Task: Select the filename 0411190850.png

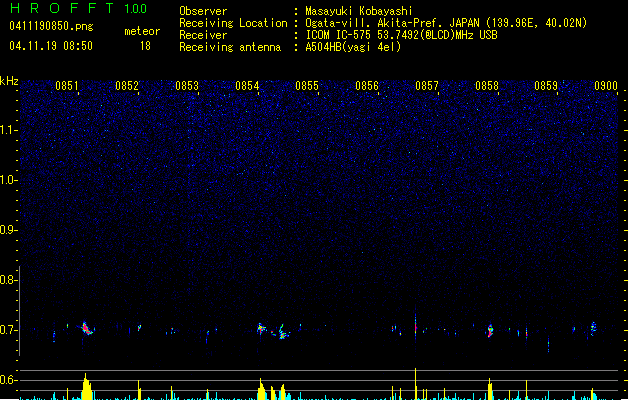Action: [x=51, y=26]
